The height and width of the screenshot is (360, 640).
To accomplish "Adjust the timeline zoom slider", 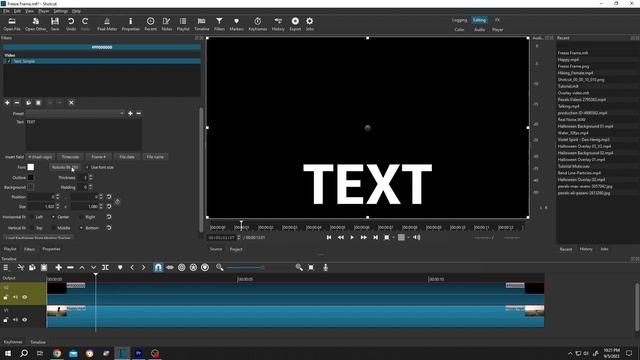I will point(245,267).
